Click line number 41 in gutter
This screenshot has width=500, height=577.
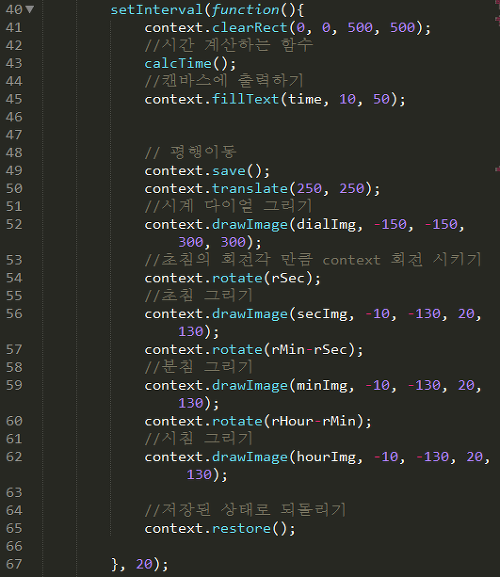14,28
